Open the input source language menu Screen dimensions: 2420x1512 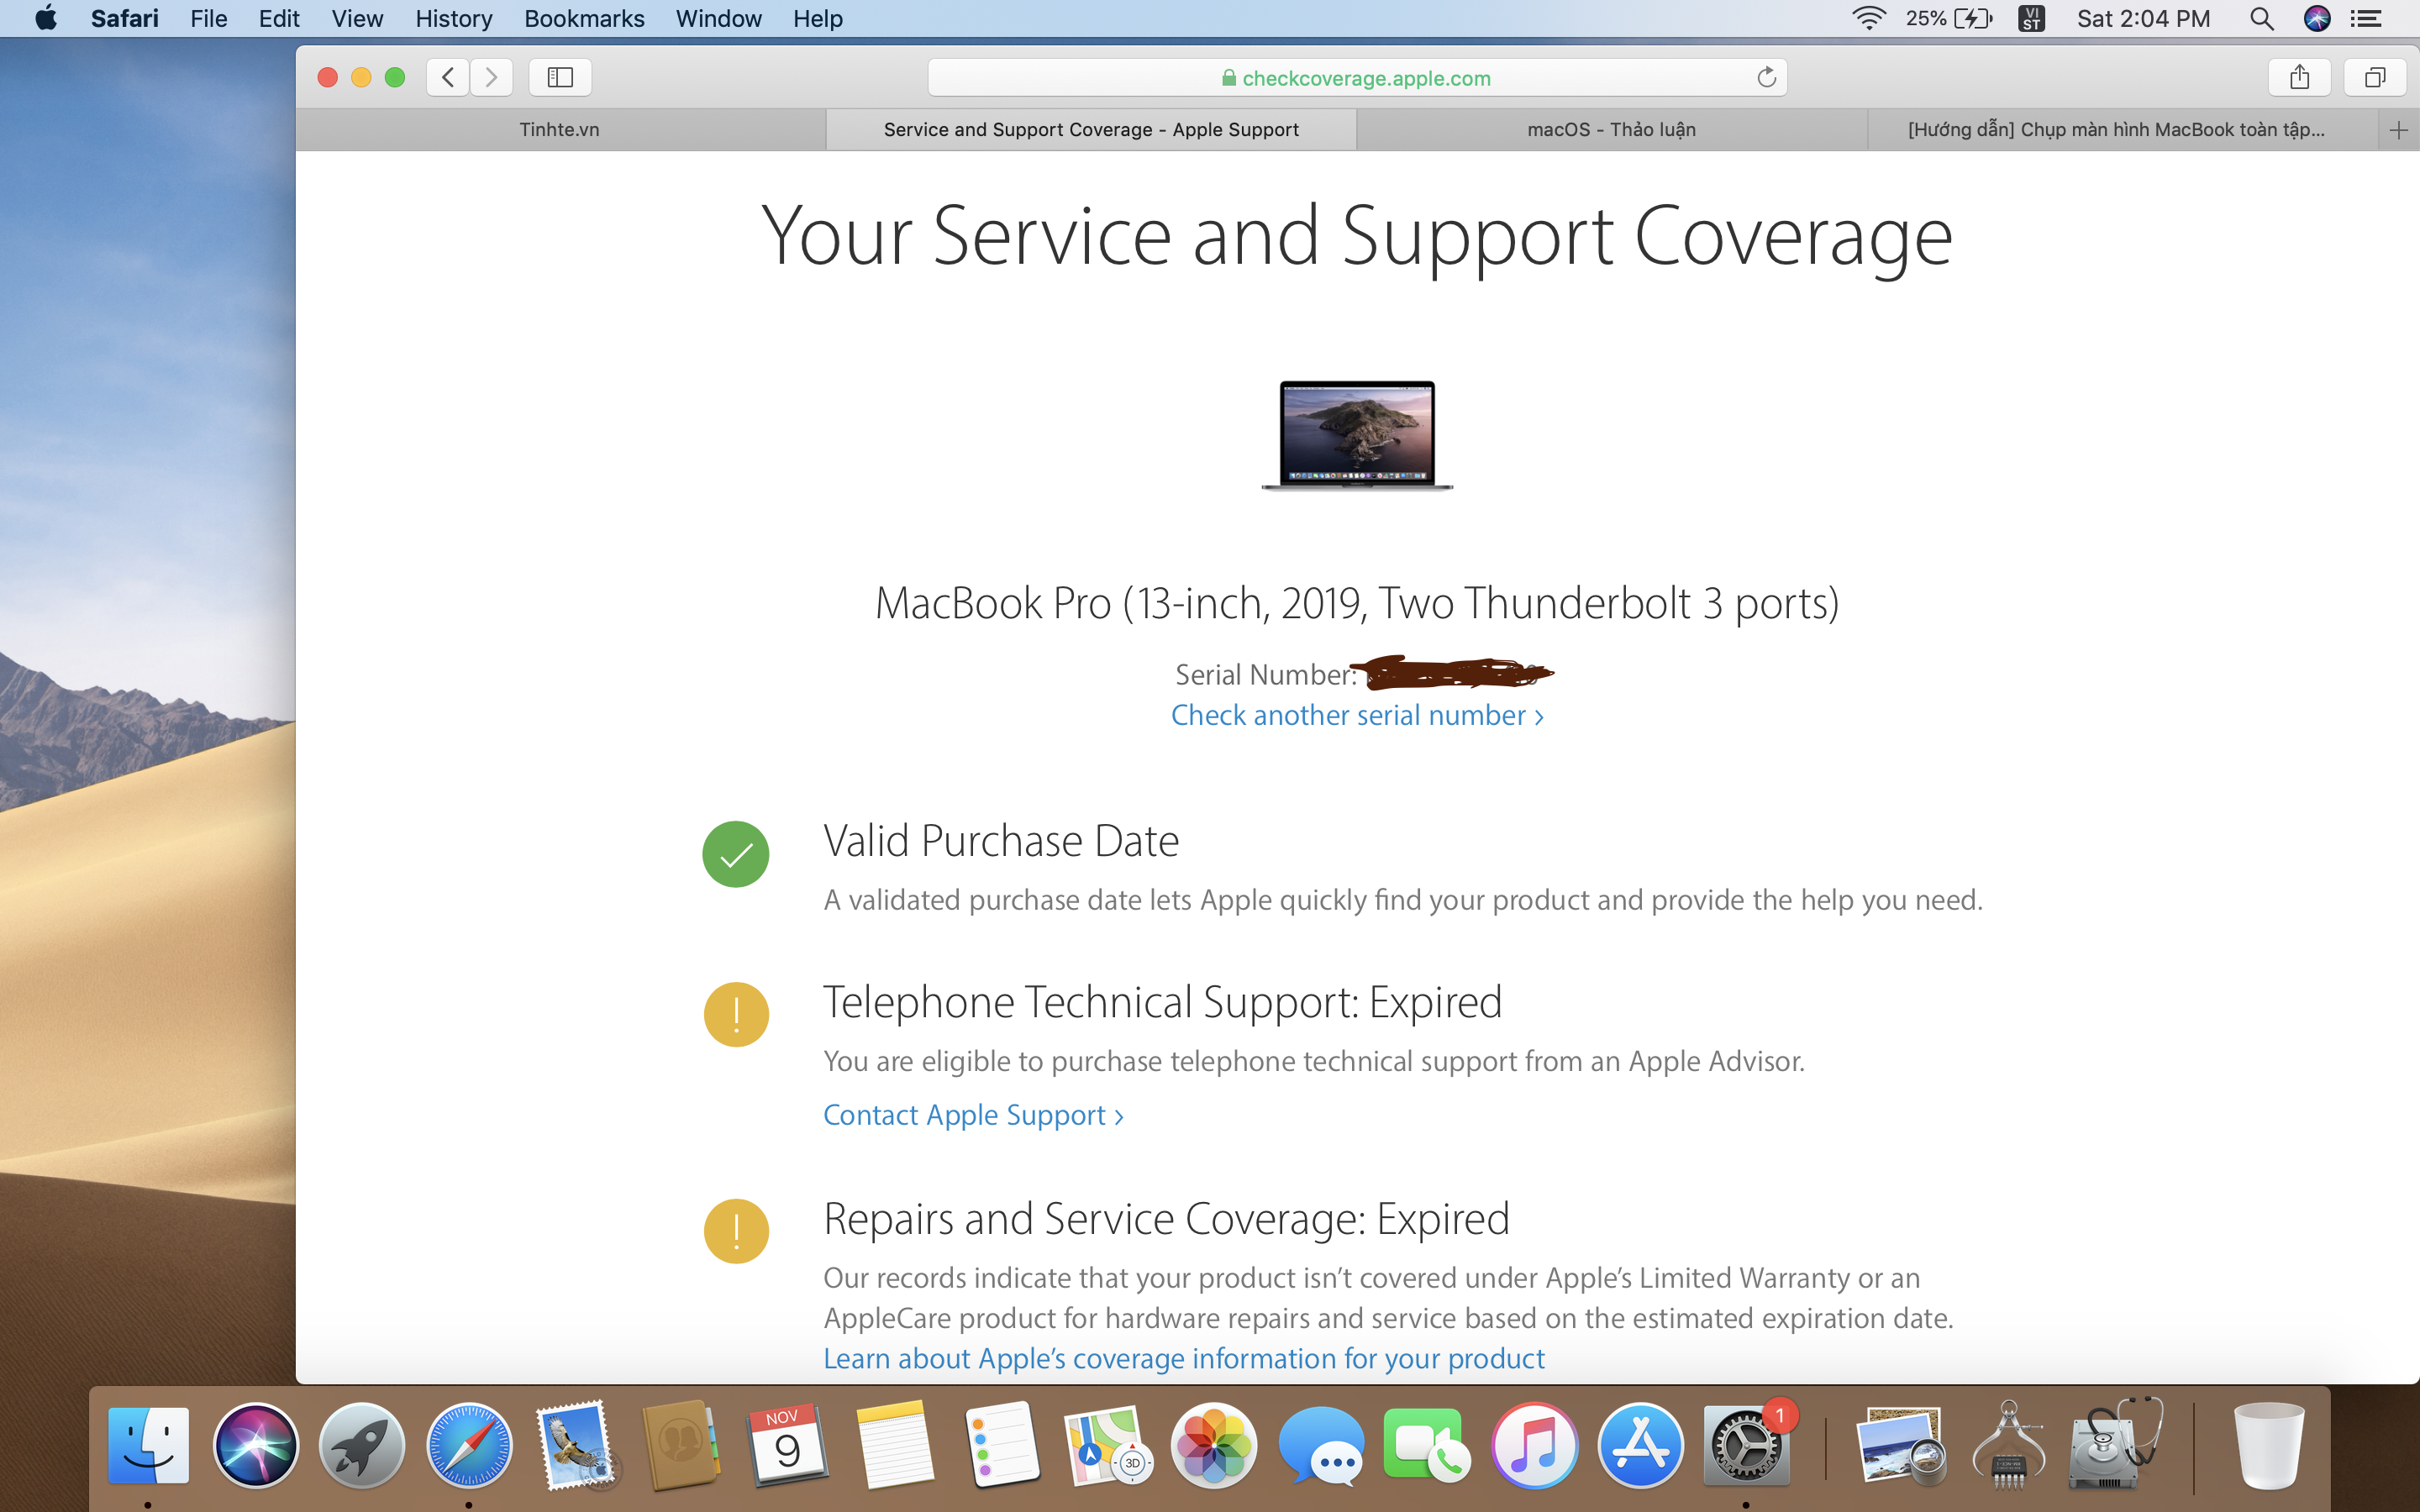pos(2031,18)
